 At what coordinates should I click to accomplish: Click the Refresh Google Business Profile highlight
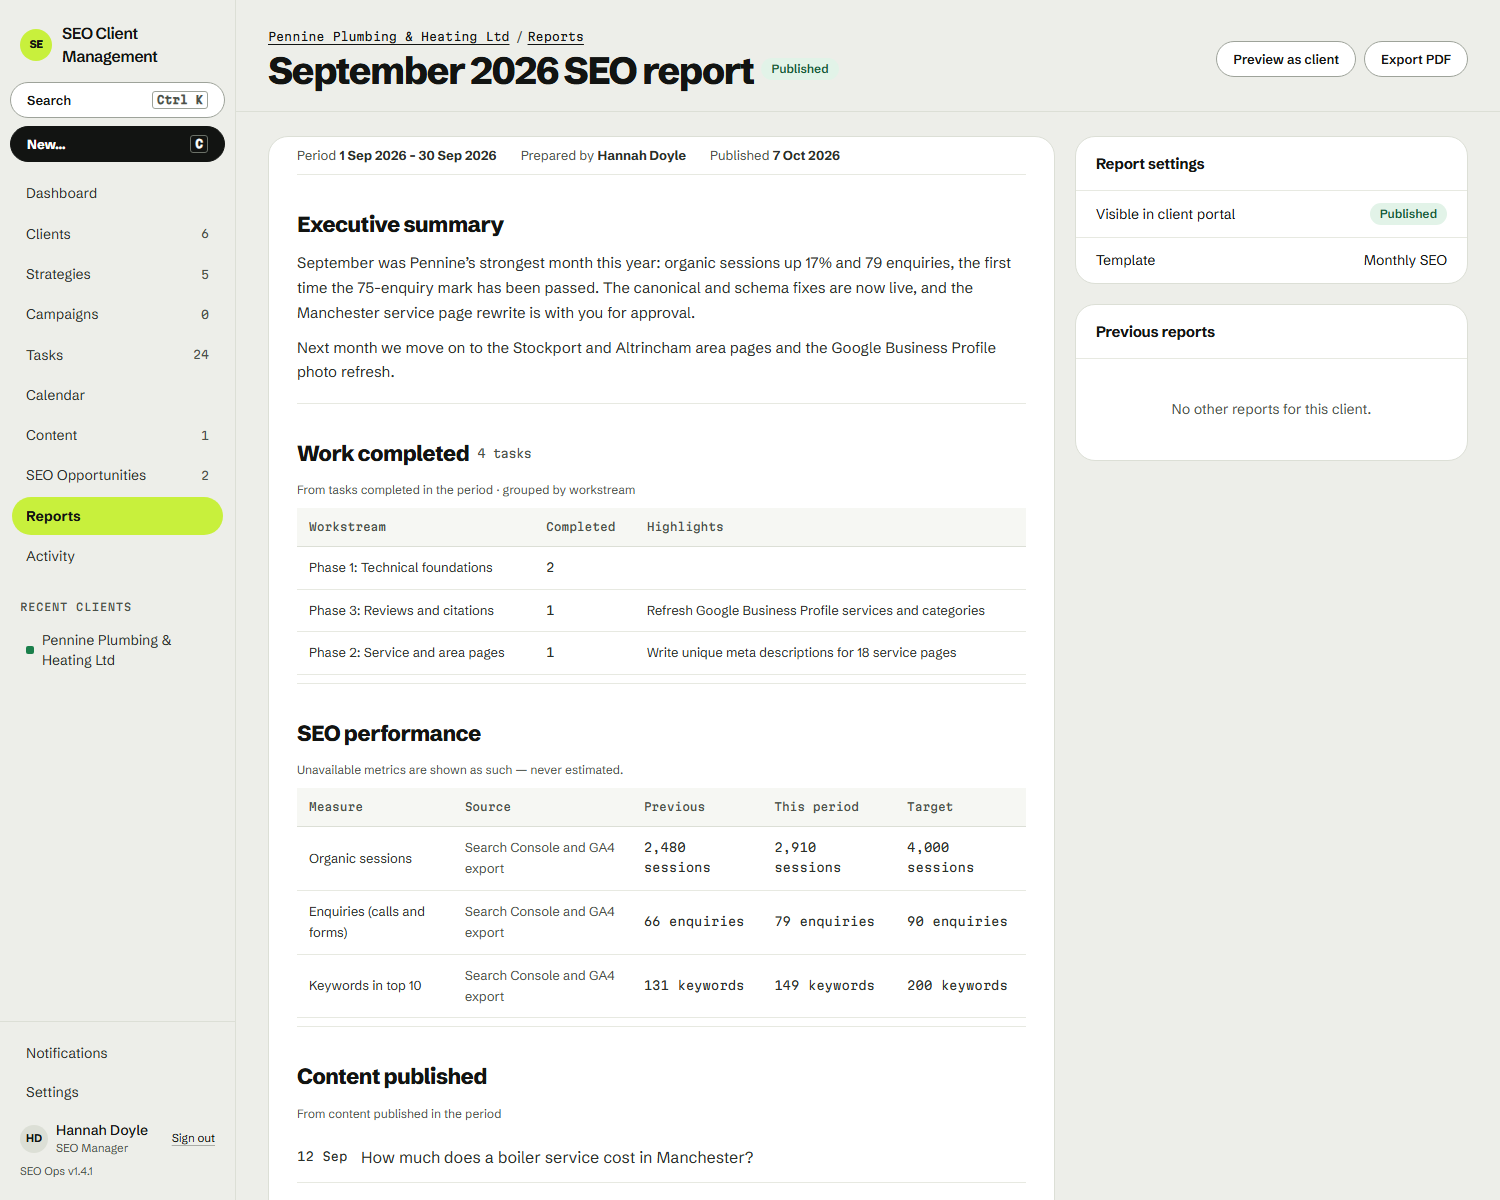pyautogui.click(x=816, y=611)
